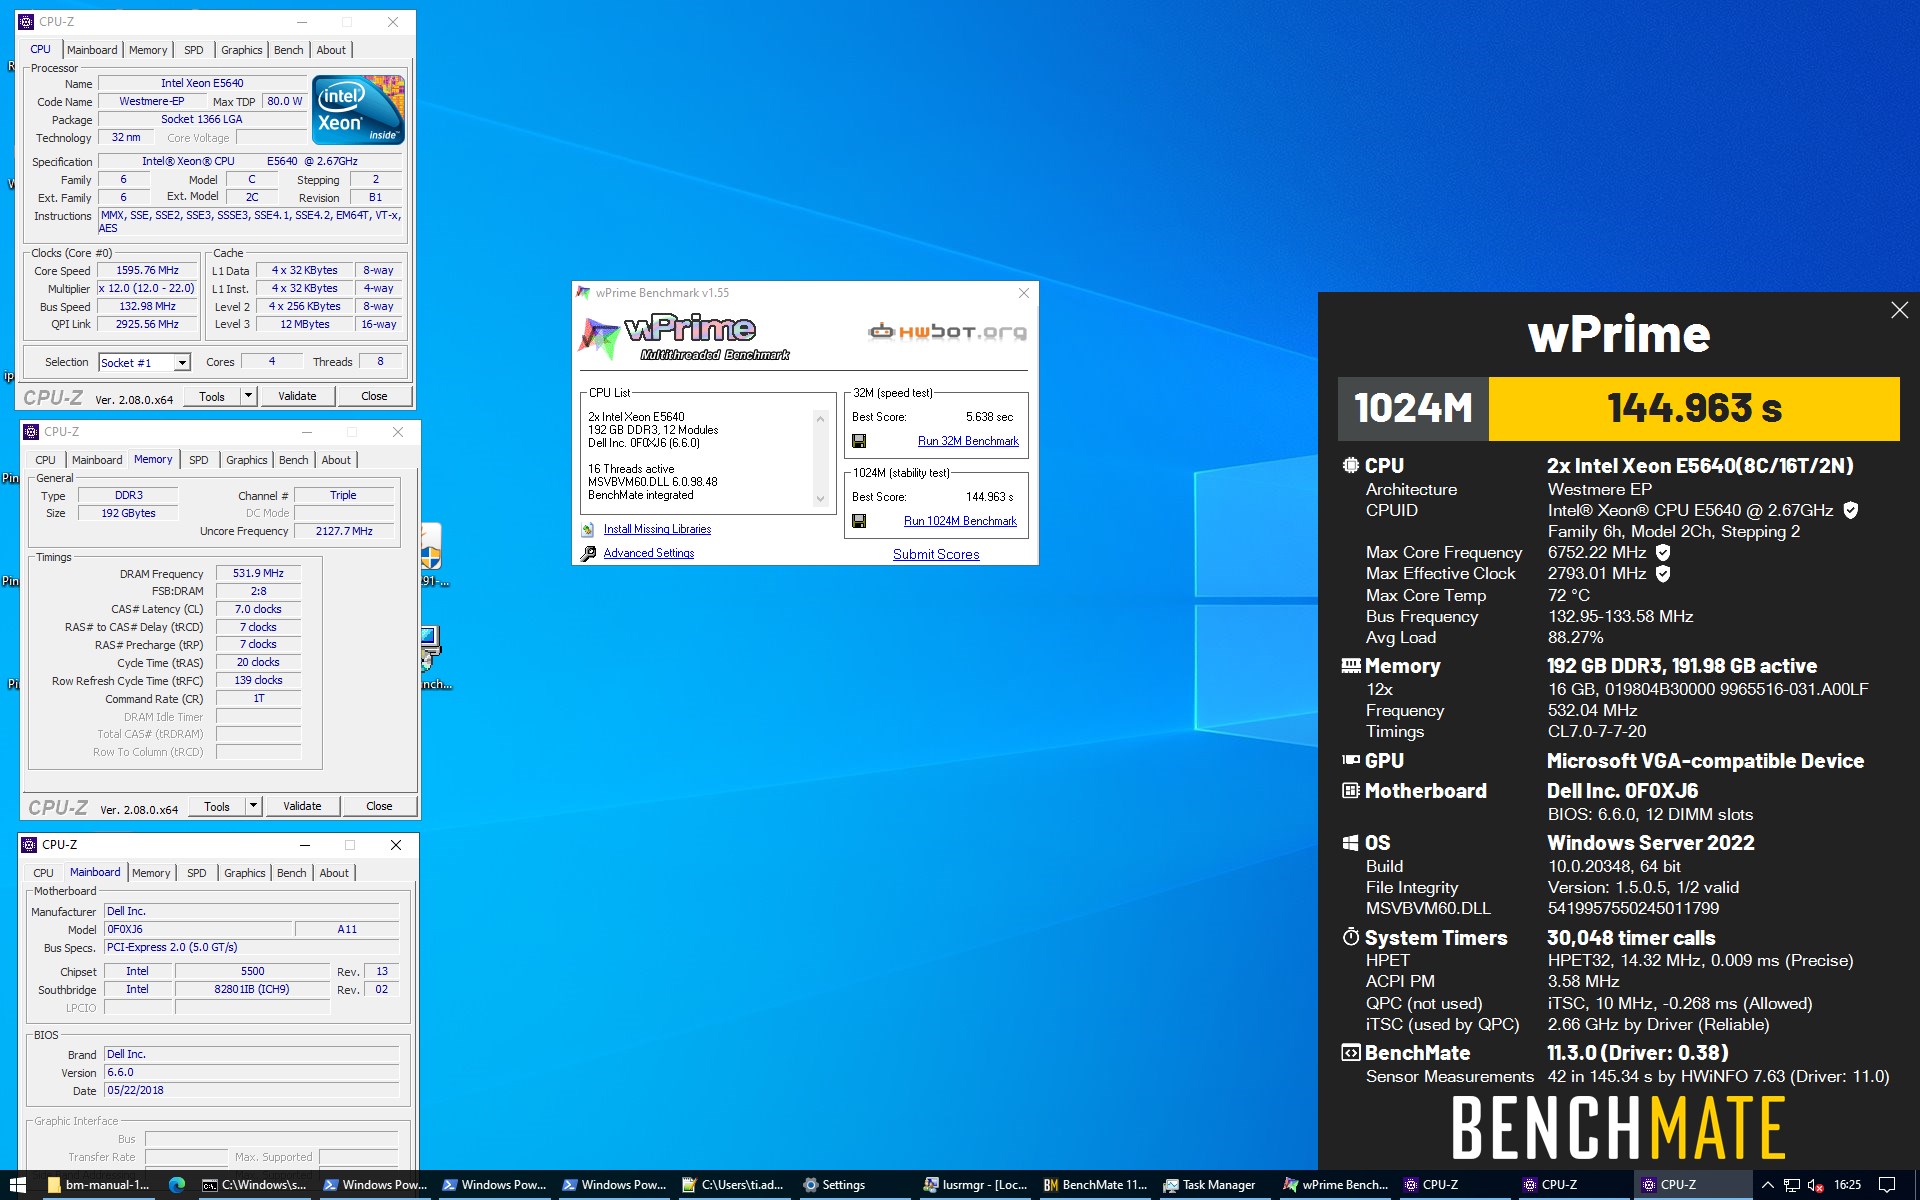The height and width of the screenshot is (1200, 1920).
Task: Click the Intel Xeon inside logo in CPU-Z
Action: 359,110
